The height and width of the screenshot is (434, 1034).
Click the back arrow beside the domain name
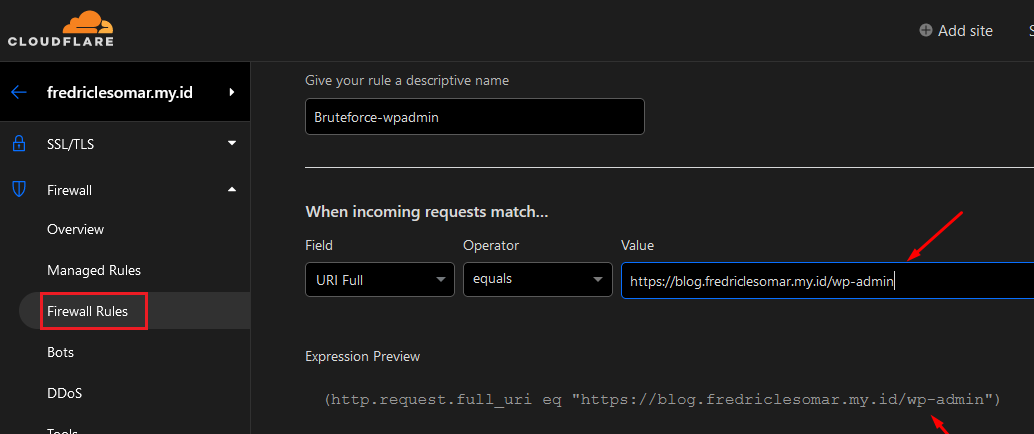pyautogui.click(x=19, y=93)
